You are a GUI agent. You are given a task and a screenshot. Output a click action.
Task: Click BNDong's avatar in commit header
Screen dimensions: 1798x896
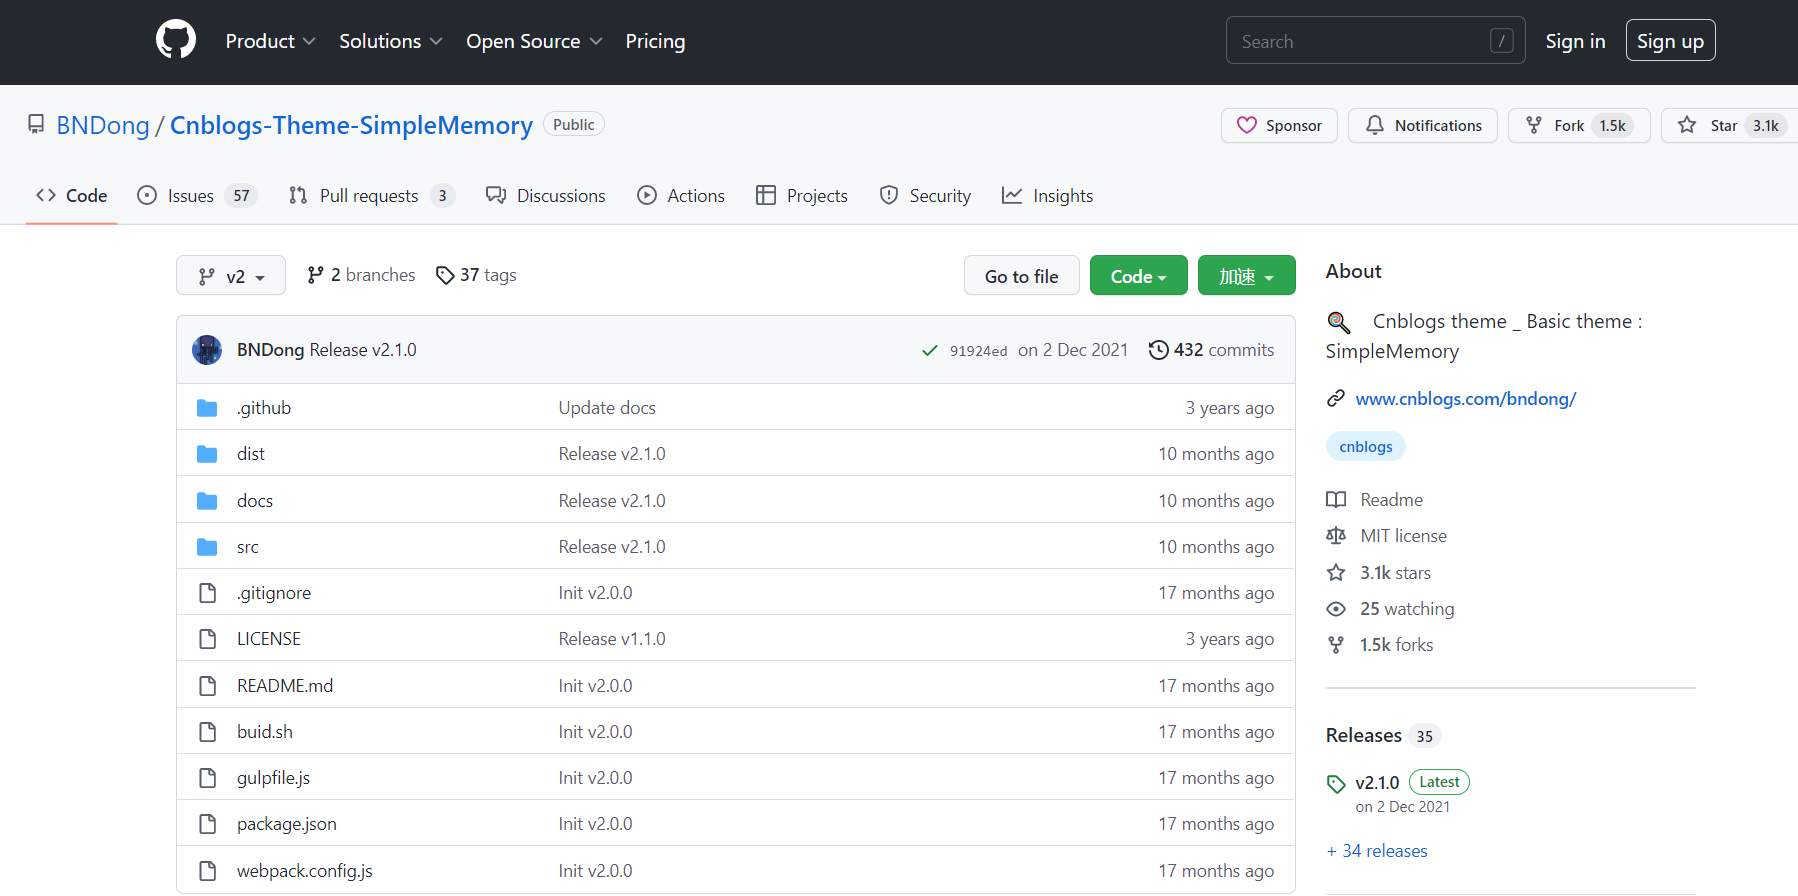pos(207,350)
